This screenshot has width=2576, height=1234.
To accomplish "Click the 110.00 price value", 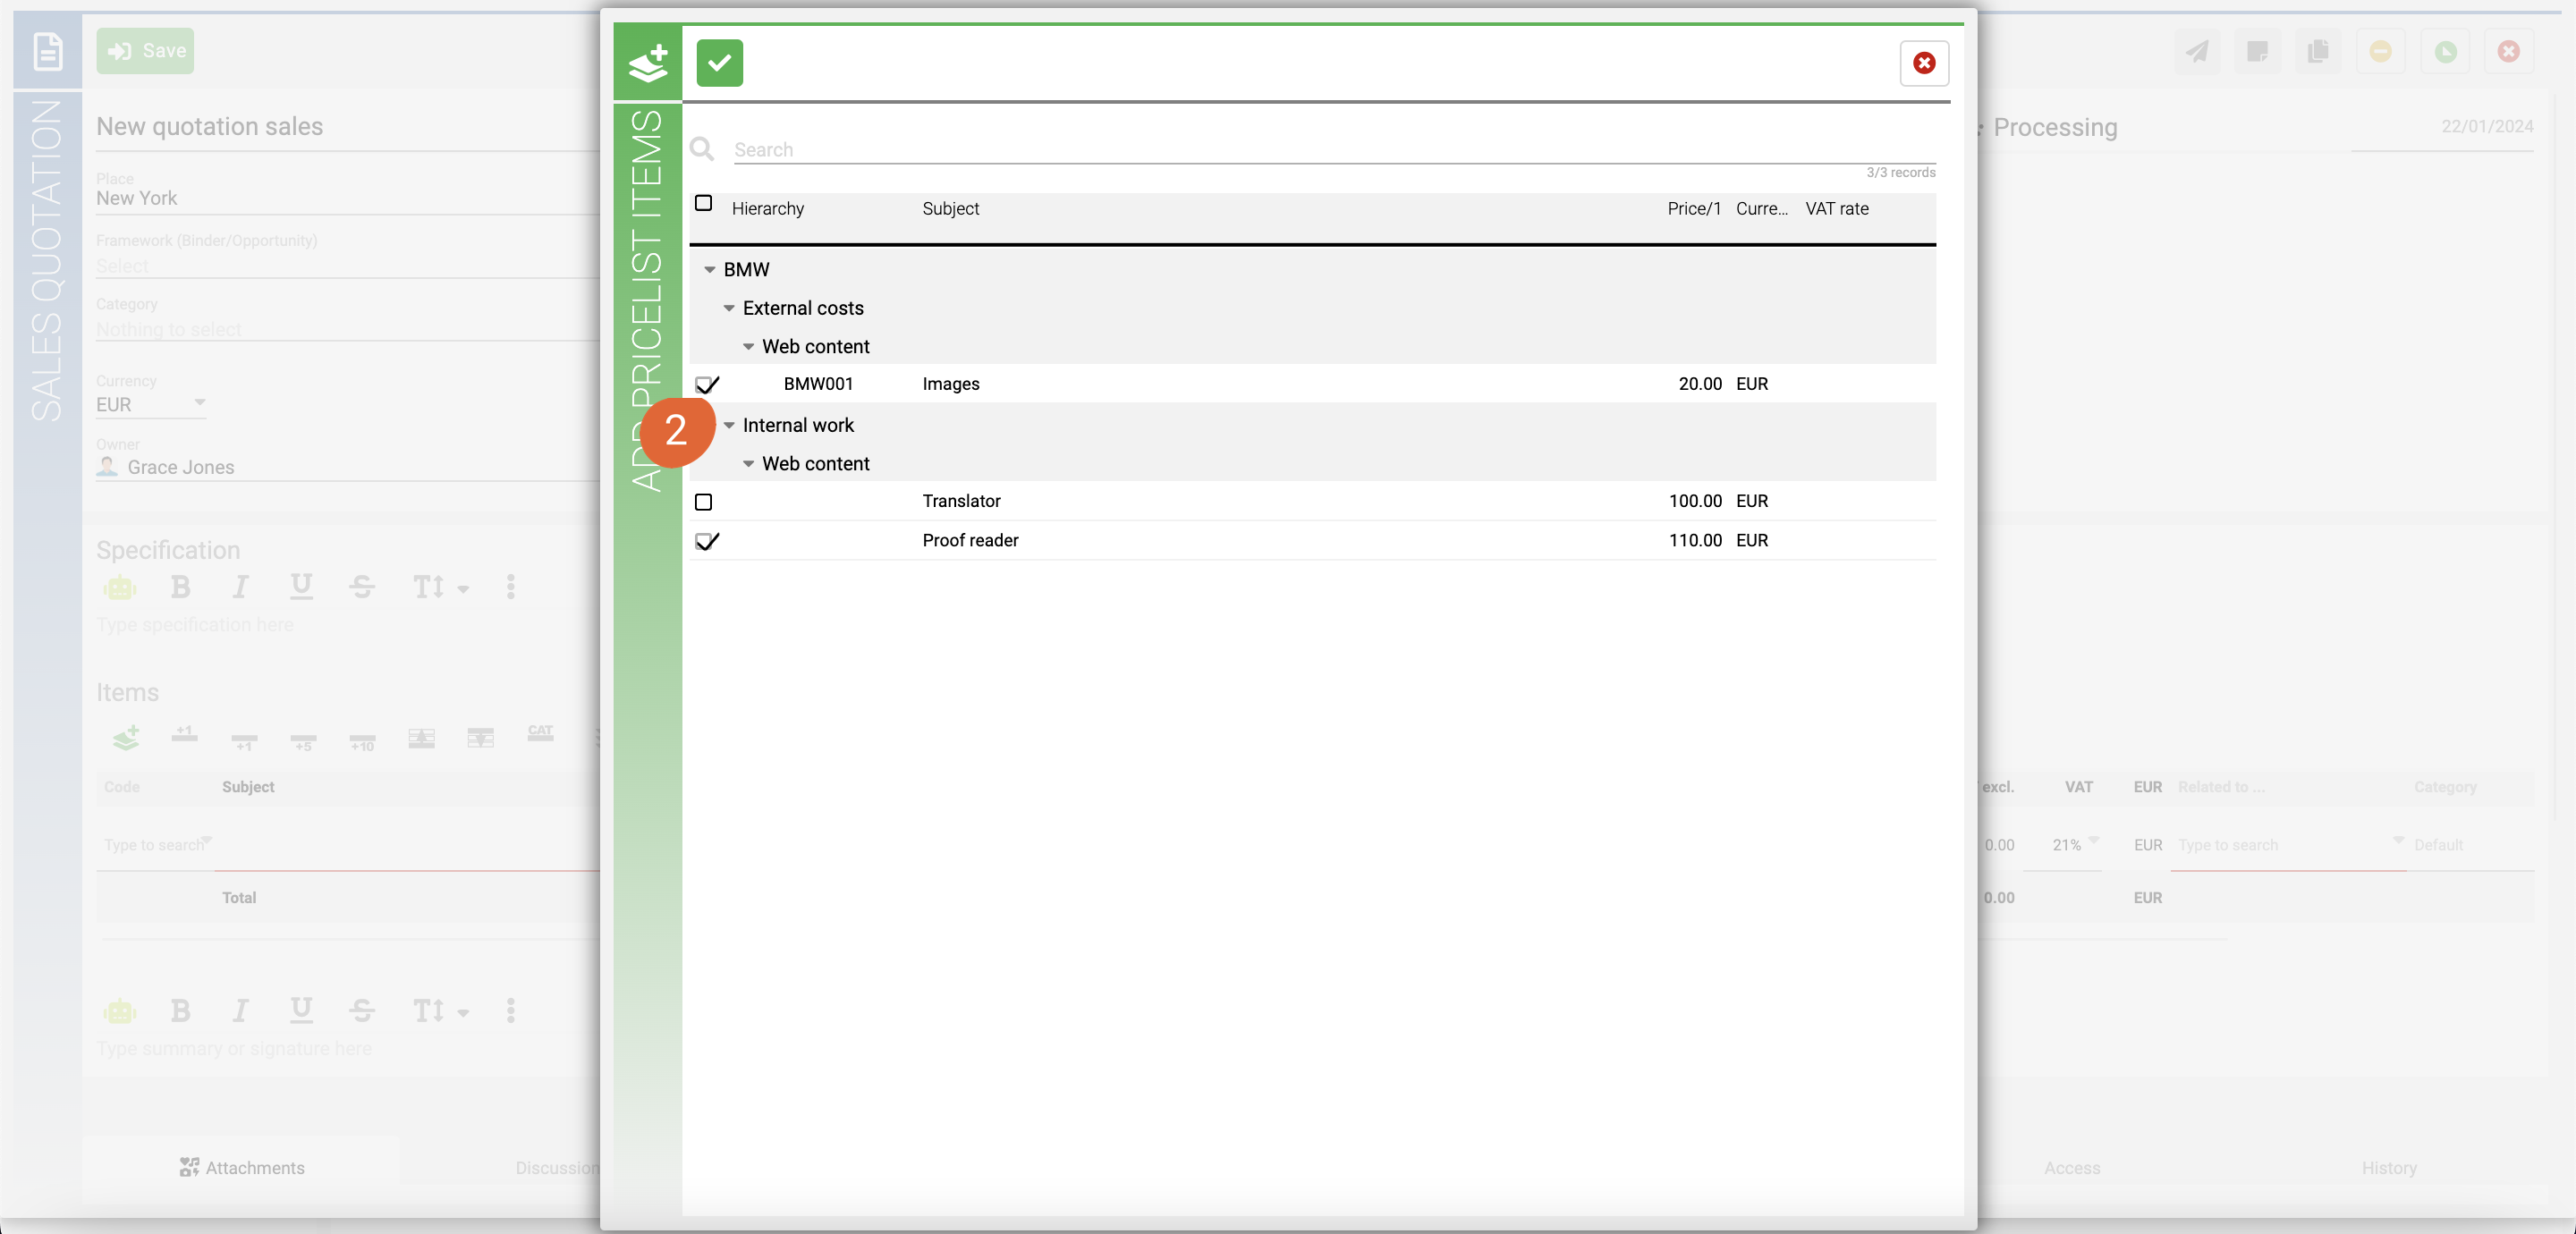I will click(x=1694, y=540).
